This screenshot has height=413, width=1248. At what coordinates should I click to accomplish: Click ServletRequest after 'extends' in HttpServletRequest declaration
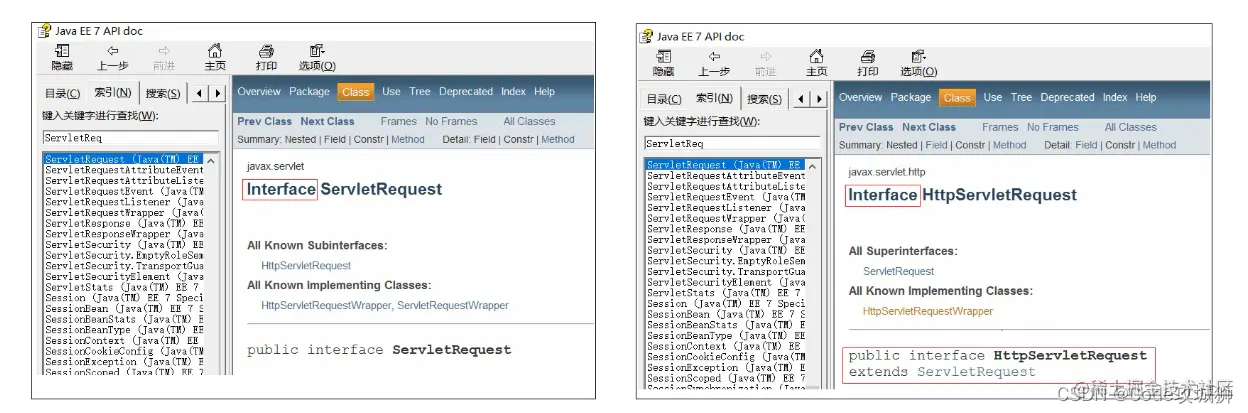976,372
